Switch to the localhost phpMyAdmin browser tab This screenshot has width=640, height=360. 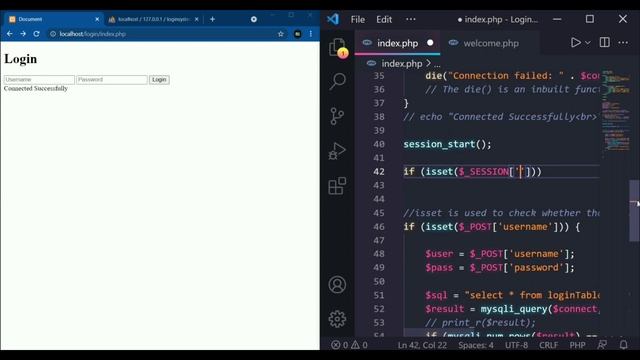[x=153, y=19]
